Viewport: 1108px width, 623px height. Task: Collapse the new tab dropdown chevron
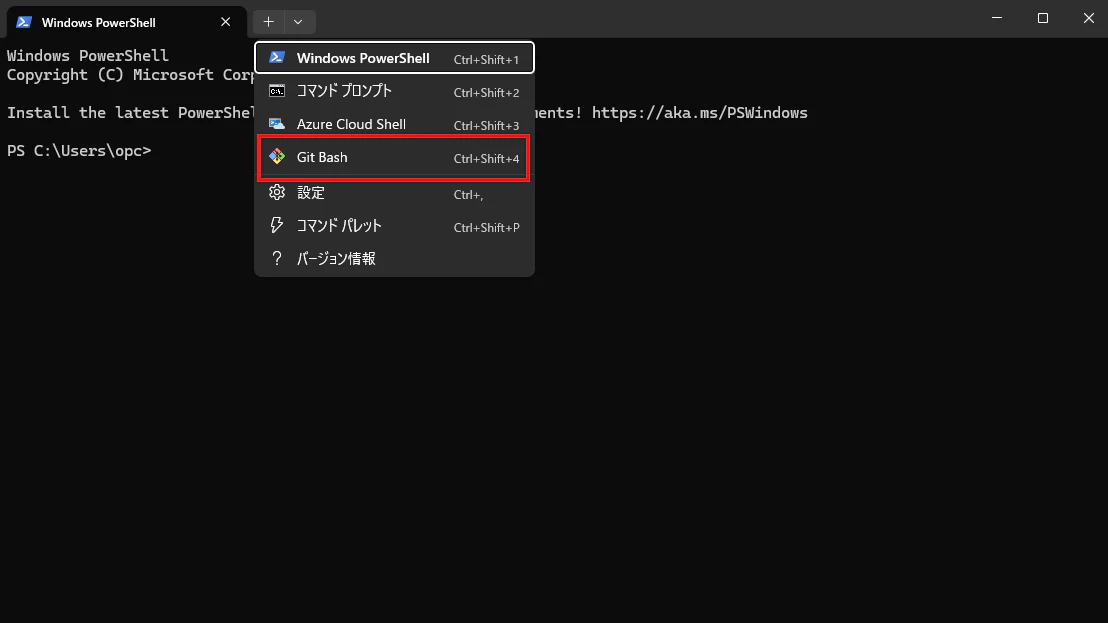298,22
